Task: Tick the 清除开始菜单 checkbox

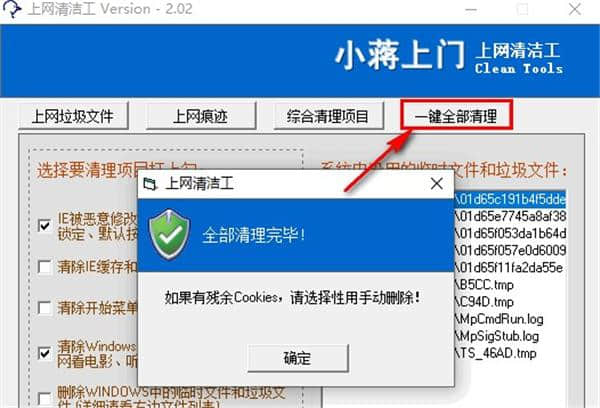Action: (x=45, y=308)
